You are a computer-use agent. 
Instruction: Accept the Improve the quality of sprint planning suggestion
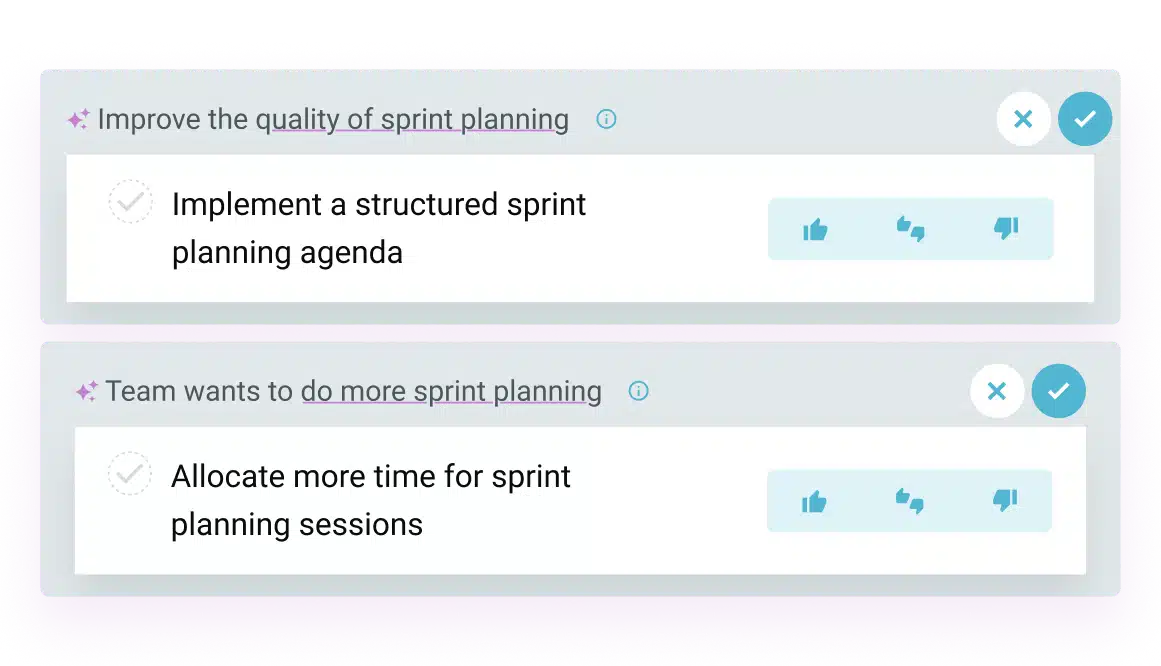(x=1085, y=119)
